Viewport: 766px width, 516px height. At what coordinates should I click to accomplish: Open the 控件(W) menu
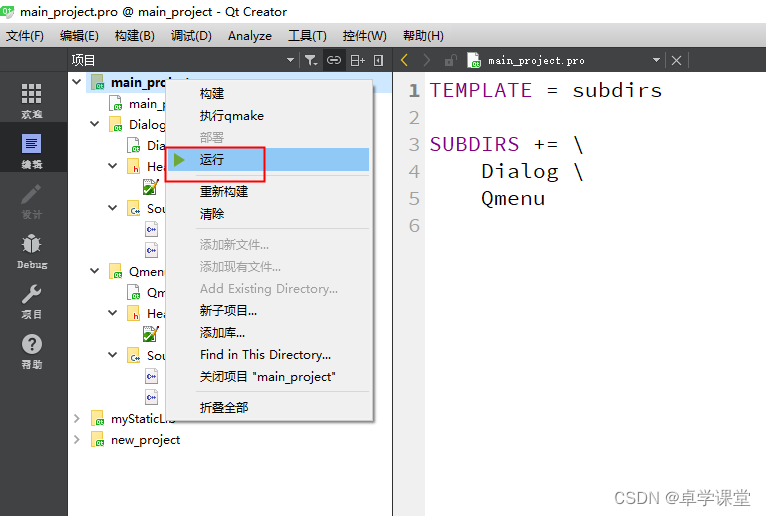(x=364, y=36)
